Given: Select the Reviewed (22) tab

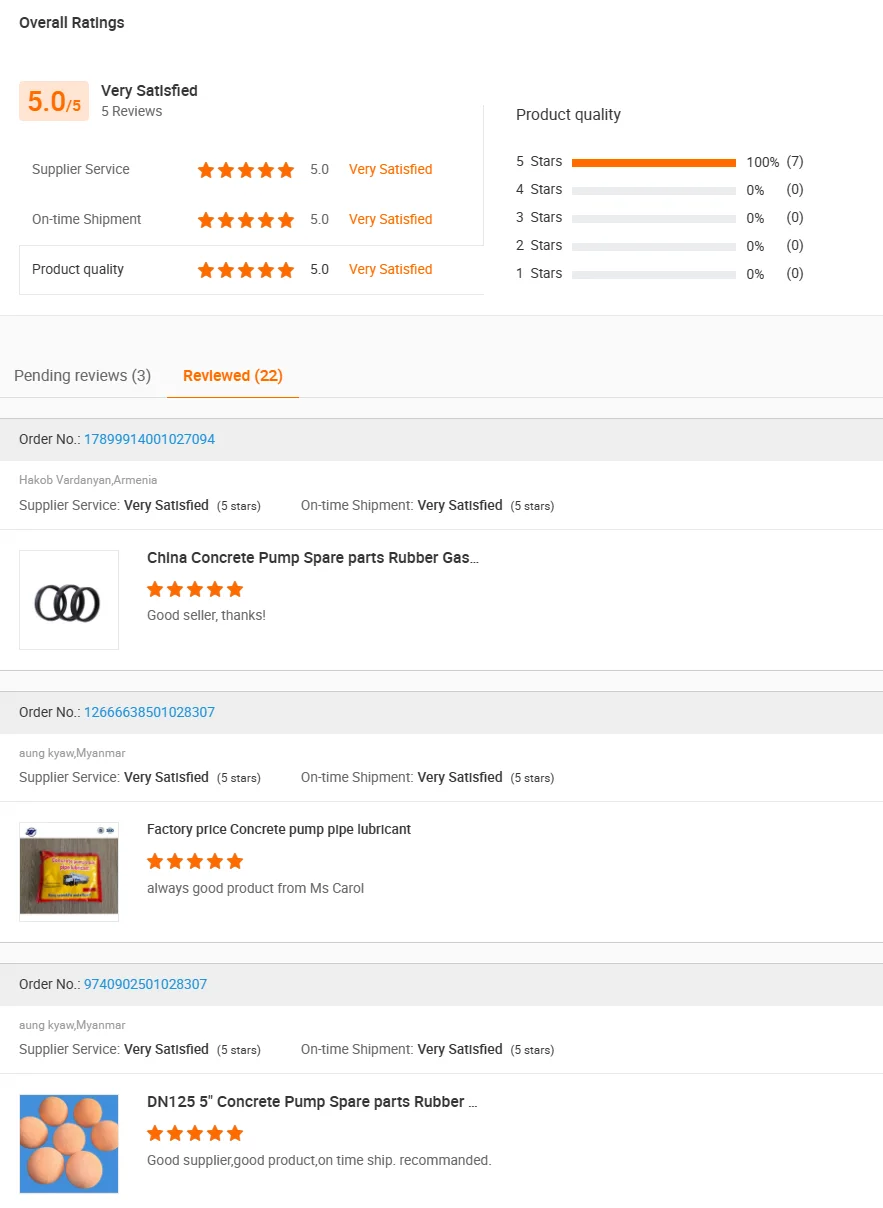Looking at the screenshot, I should (233, 376).
